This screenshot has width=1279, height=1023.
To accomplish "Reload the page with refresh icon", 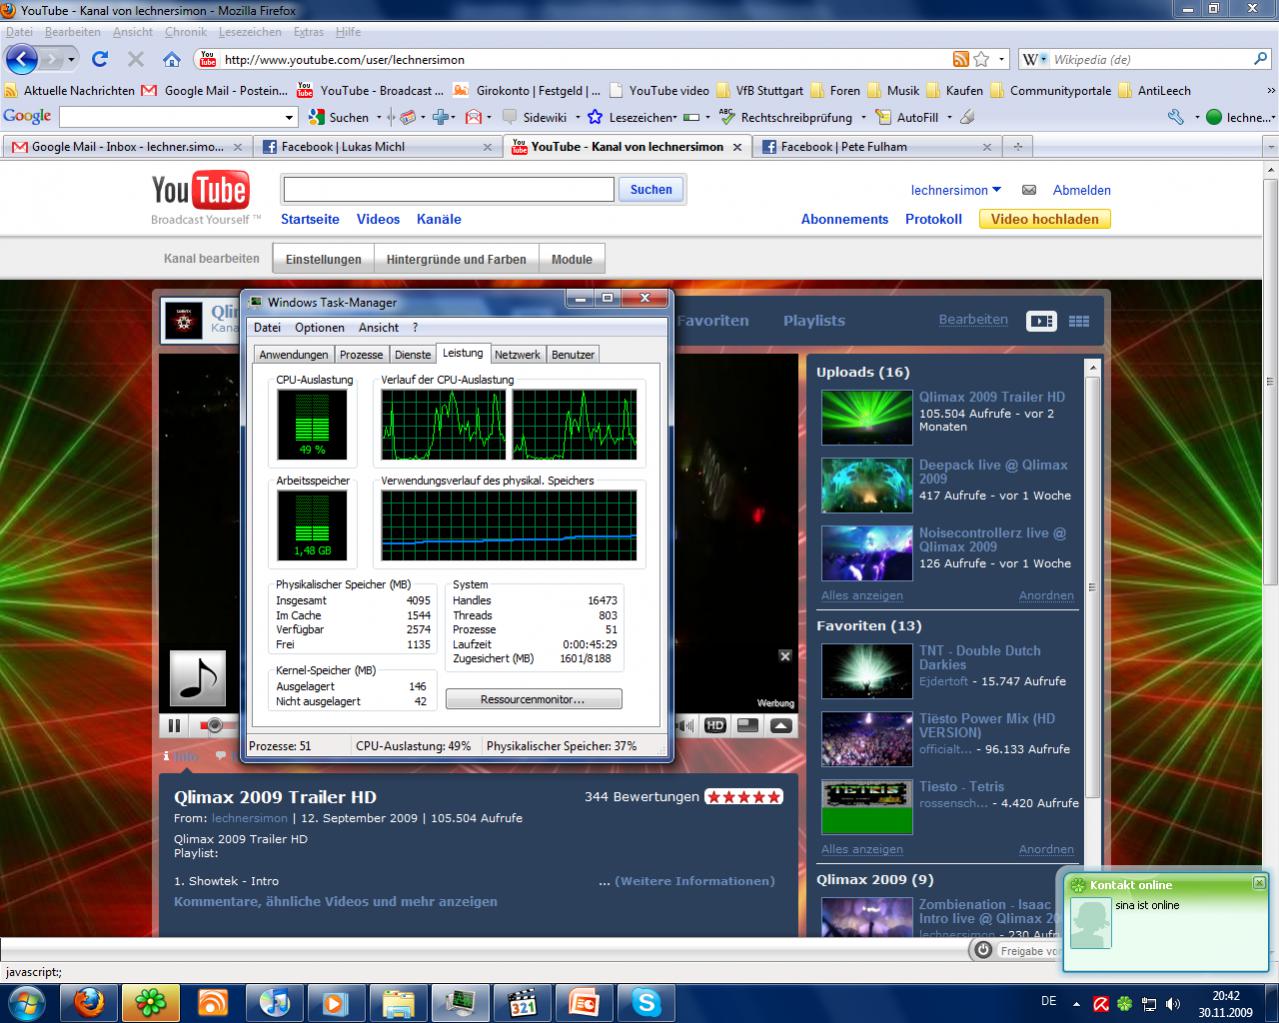I will coord(99,59).
